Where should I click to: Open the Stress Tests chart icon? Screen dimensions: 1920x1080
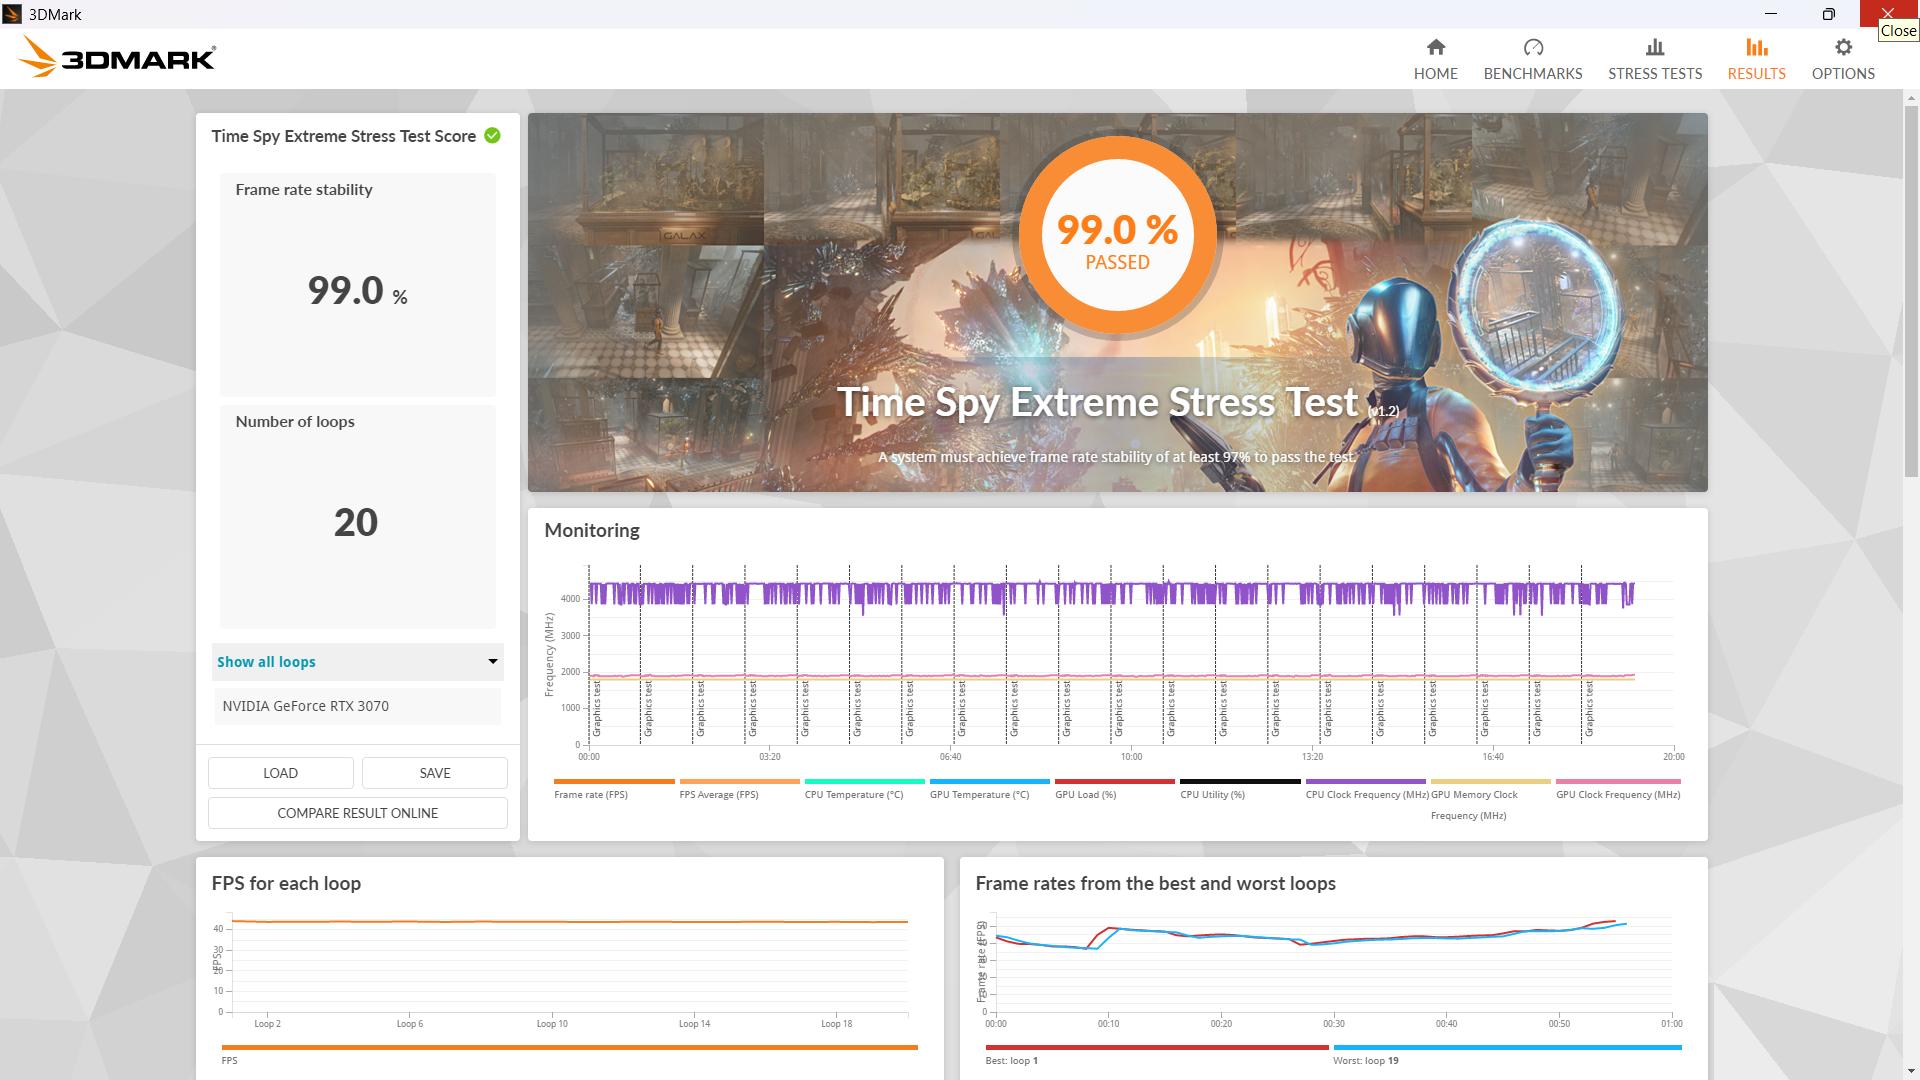coord(1655,47)
